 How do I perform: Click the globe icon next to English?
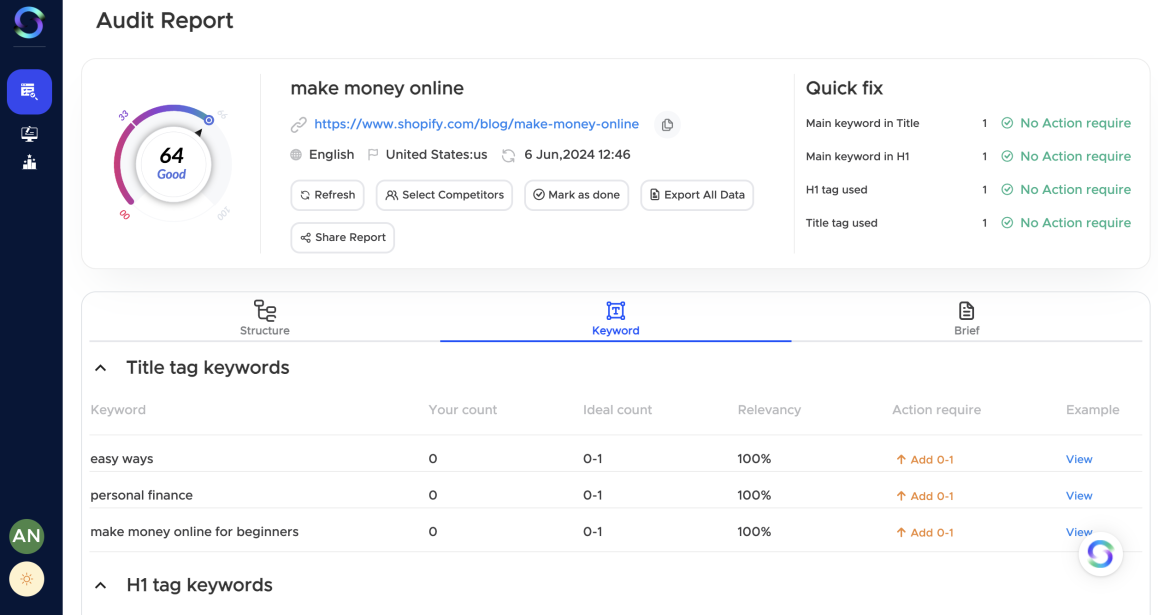296,155
